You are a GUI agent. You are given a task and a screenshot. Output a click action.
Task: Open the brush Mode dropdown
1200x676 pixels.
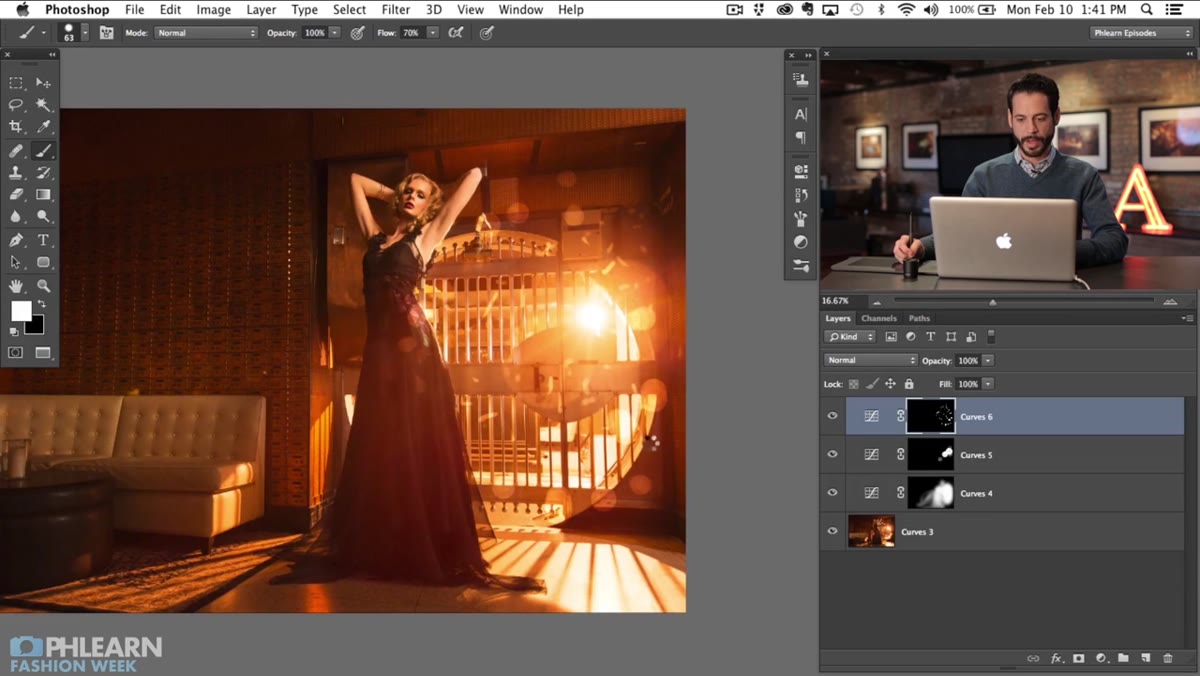(206, 33)
